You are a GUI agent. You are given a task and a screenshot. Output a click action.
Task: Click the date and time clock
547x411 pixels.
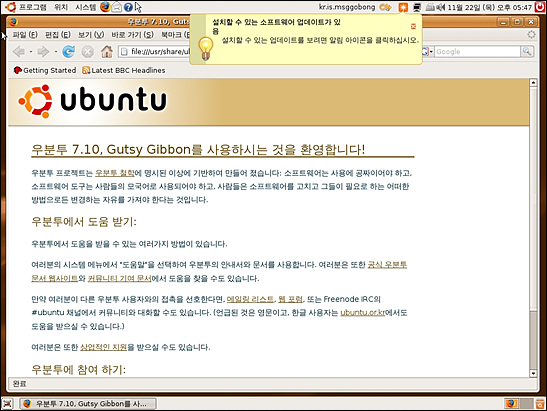490,7
